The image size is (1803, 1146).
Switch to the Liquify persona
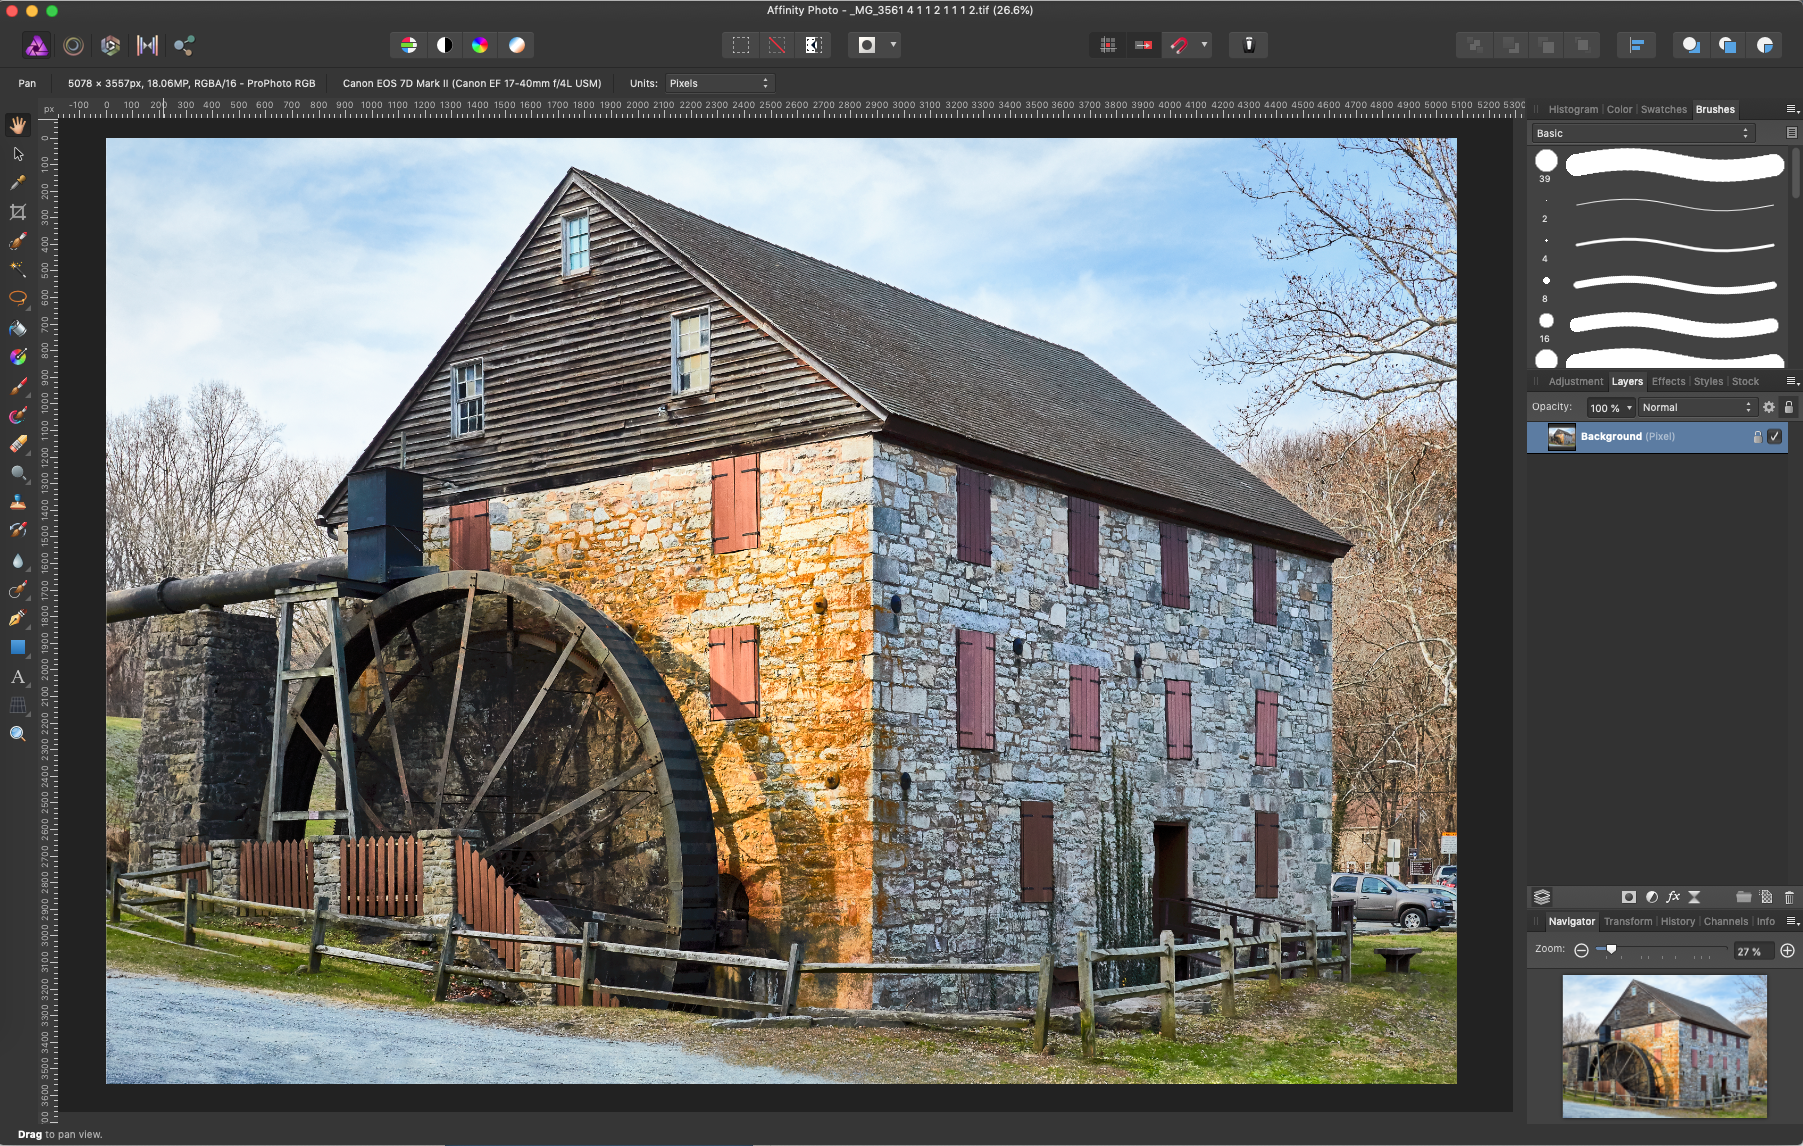tap(73, 45)
